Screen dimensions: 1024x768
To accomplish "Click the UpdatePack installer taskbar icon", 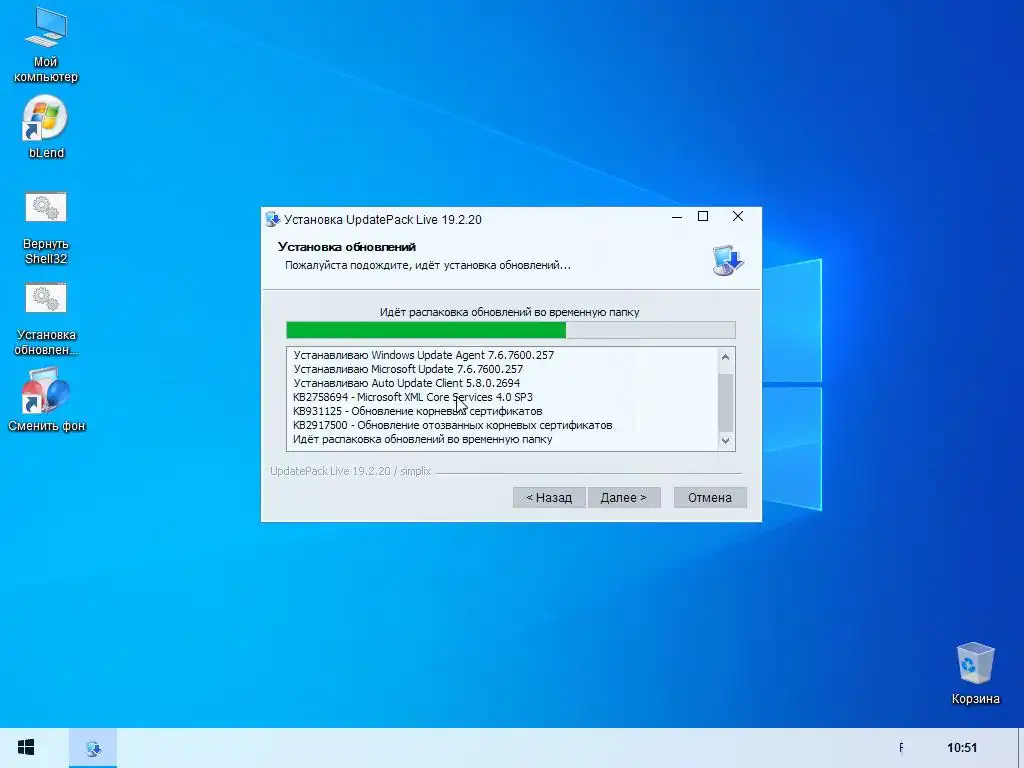I will pos(93,748).
